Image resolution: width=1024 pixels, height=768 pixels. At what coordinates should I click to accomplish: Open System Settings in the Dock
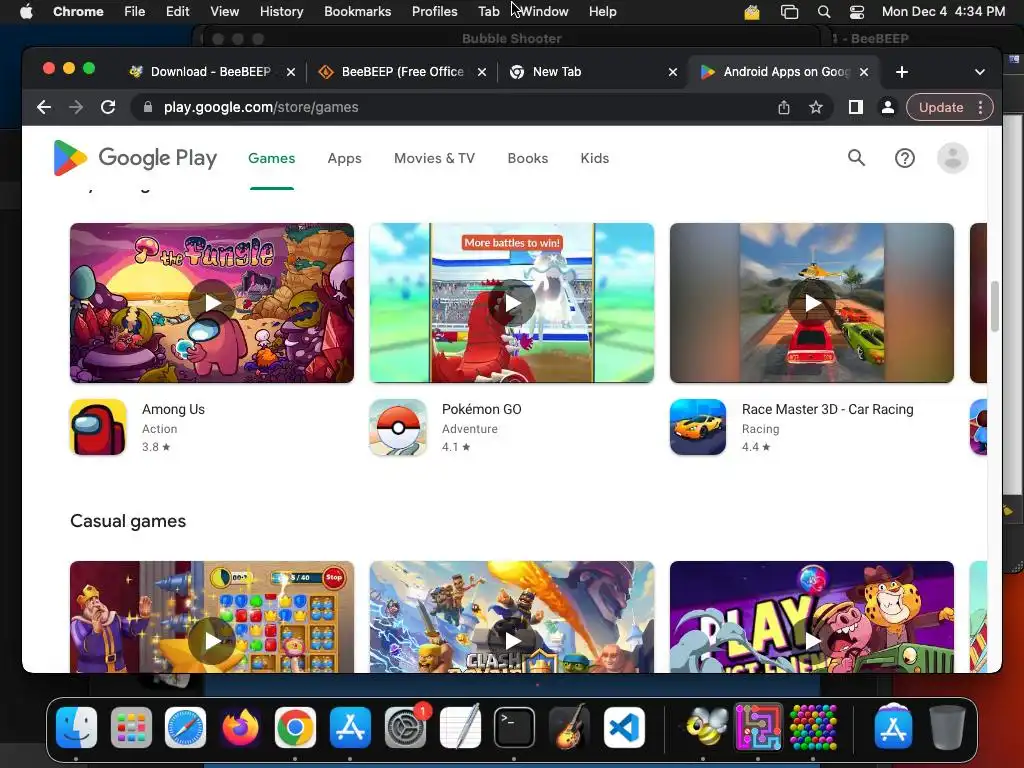click(x=405, y=727)
